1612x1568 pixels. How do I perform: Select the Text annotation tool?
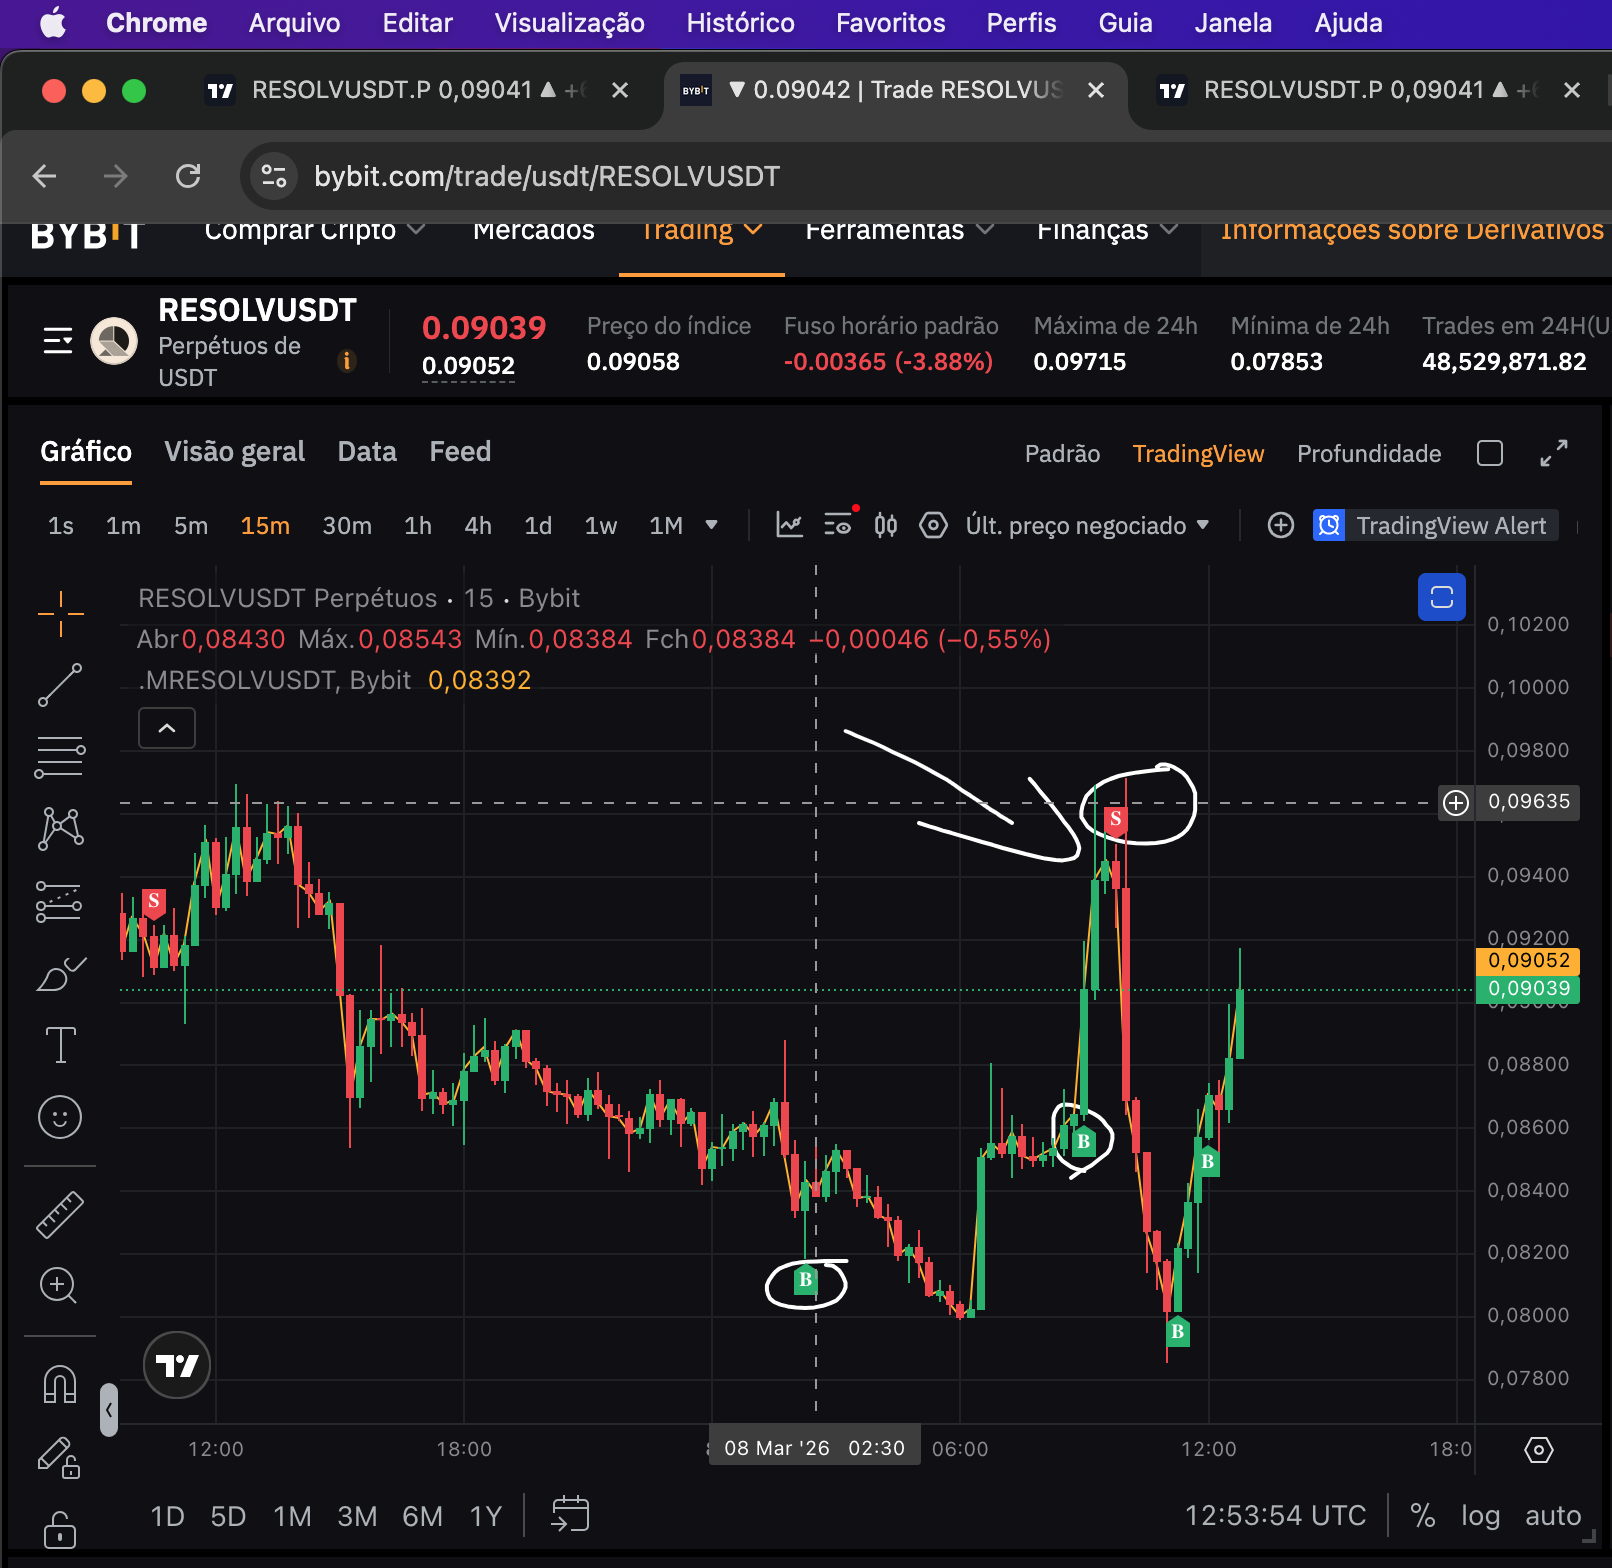[x=60, y=1045]
